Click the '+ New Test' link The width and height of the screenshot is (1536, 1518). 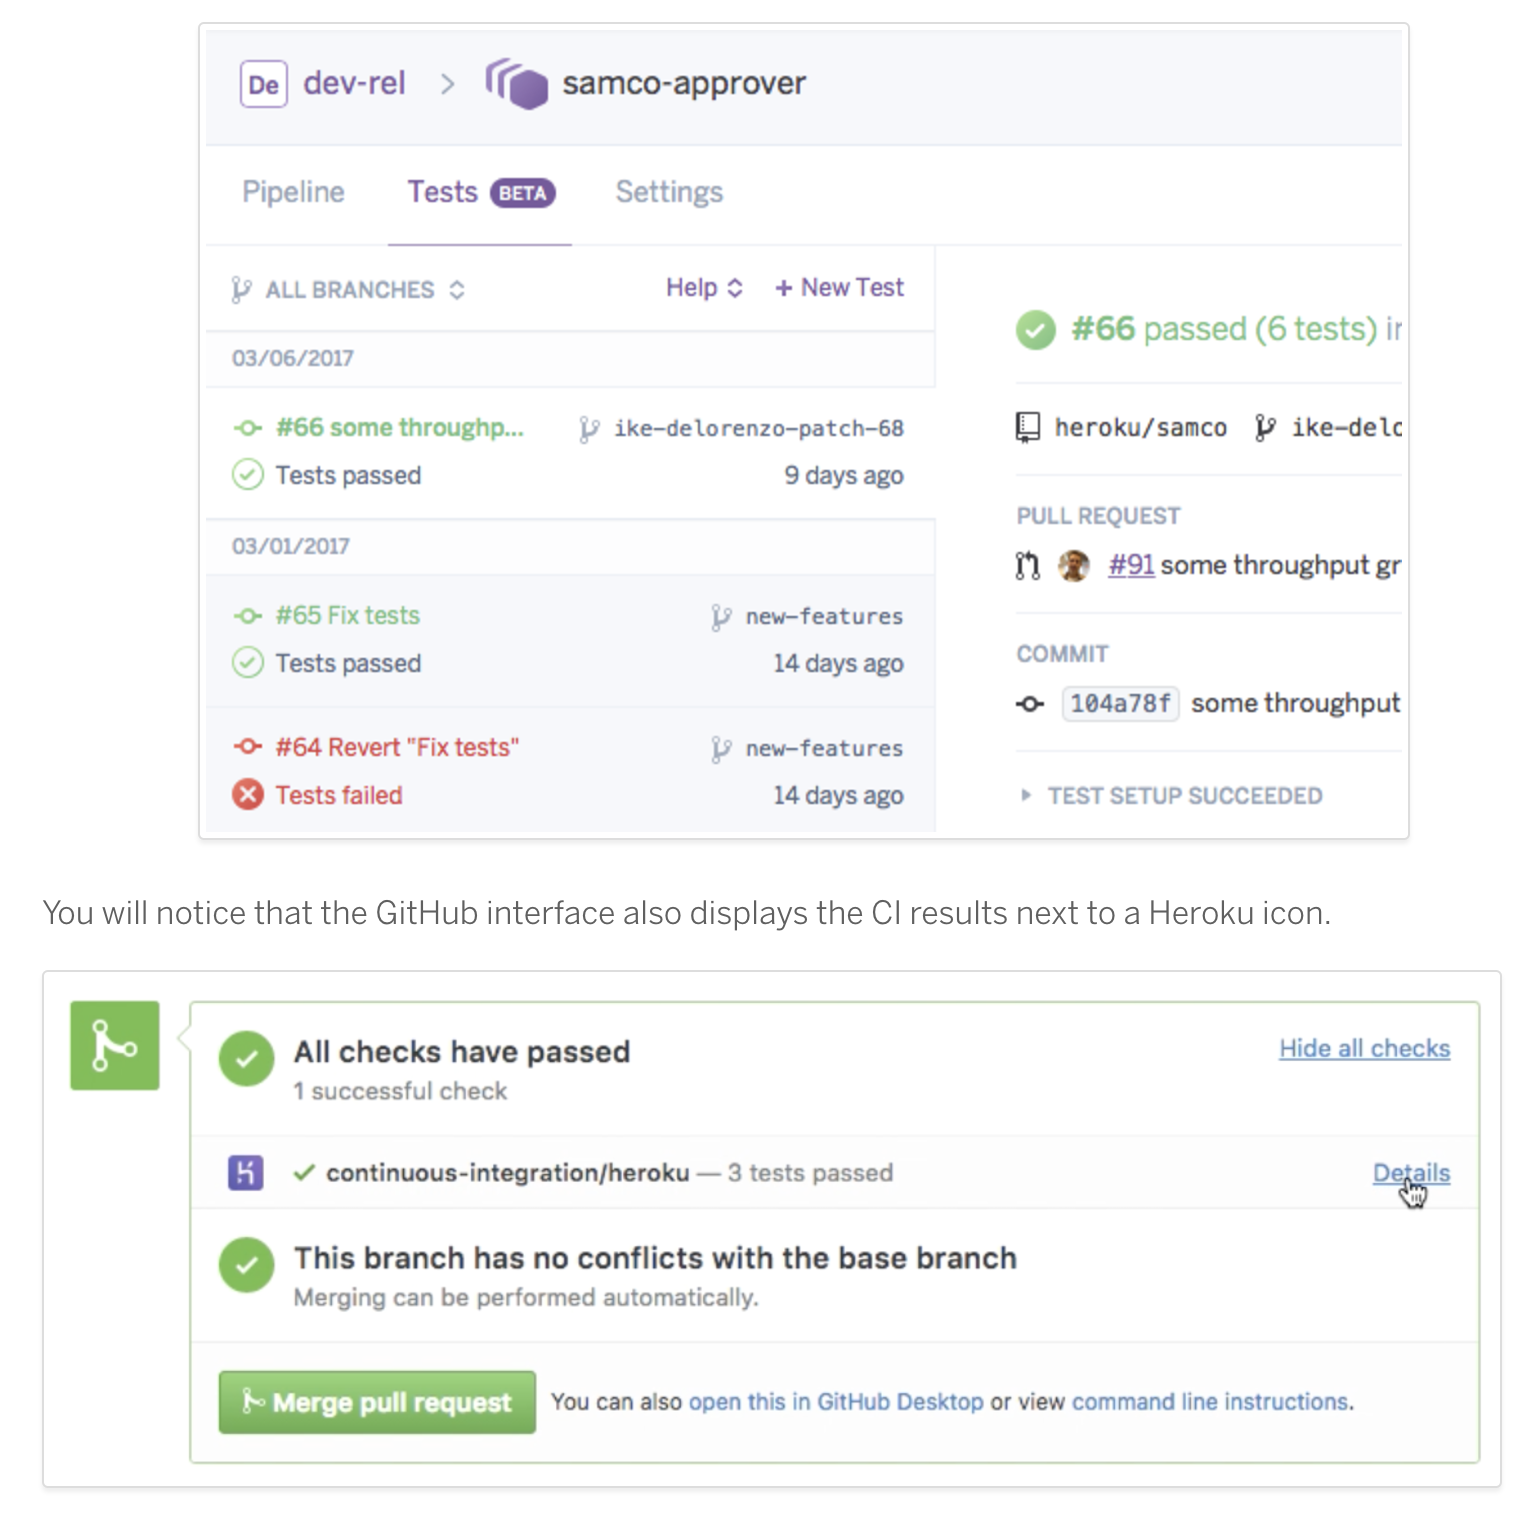839,288
